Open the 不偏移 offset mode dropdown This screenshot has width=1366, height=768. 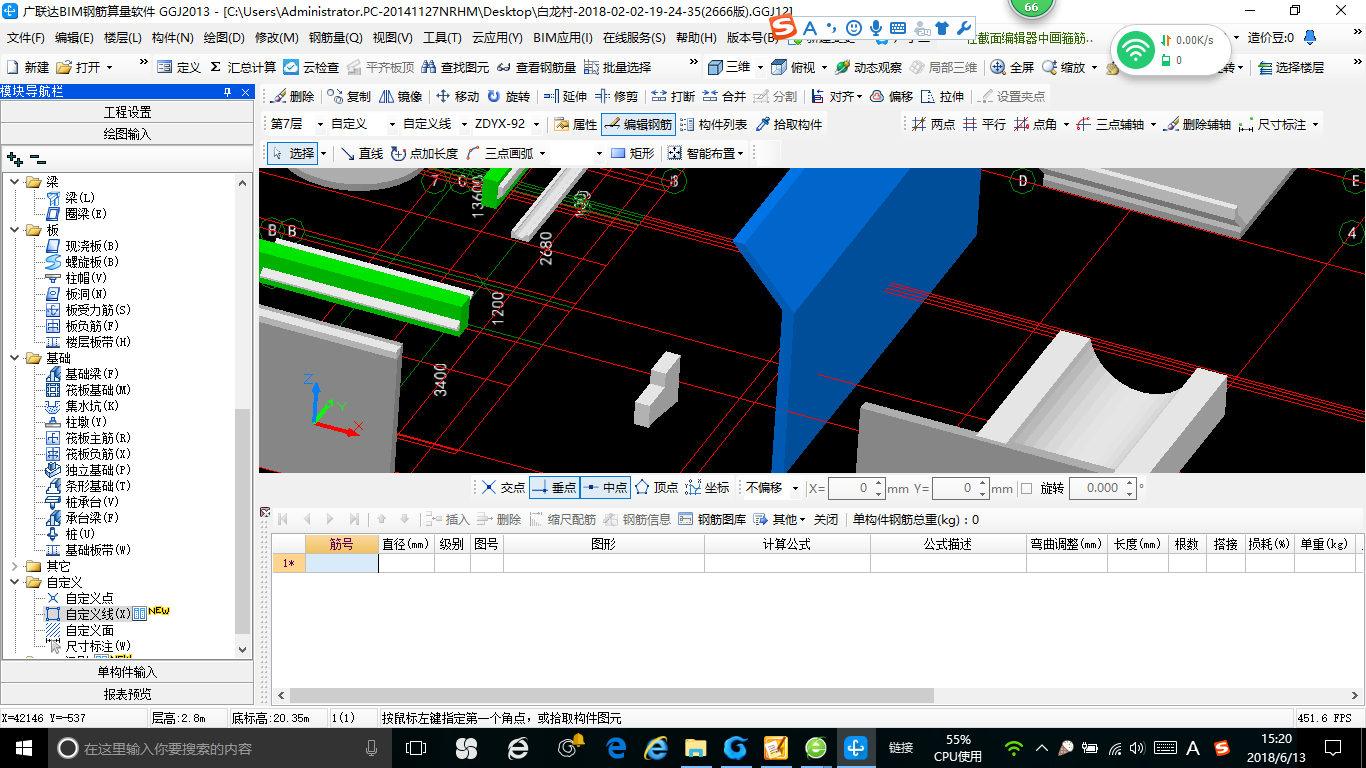tap(796, 488)
